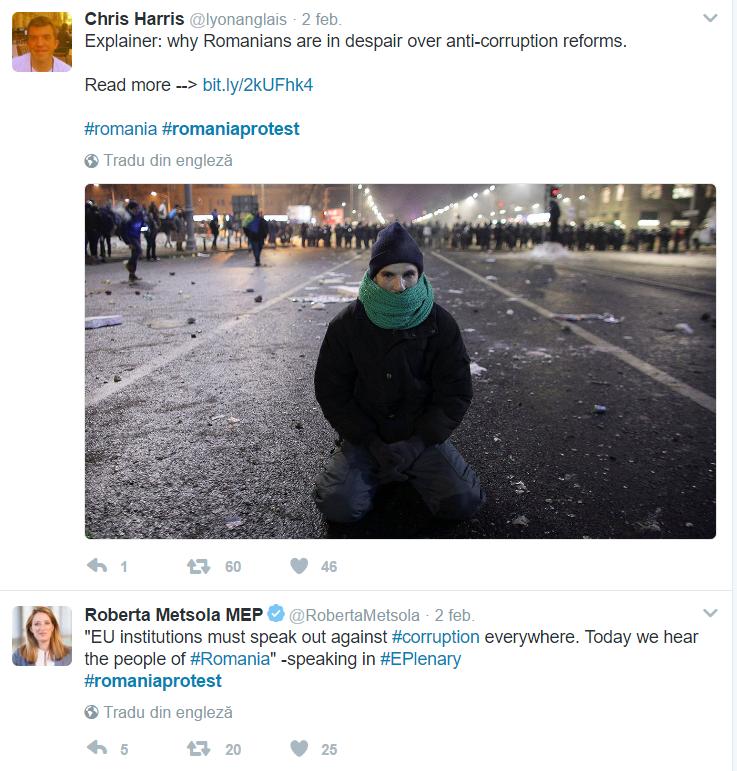Open the #romania hashtag in first tweet

pos(120,129)
